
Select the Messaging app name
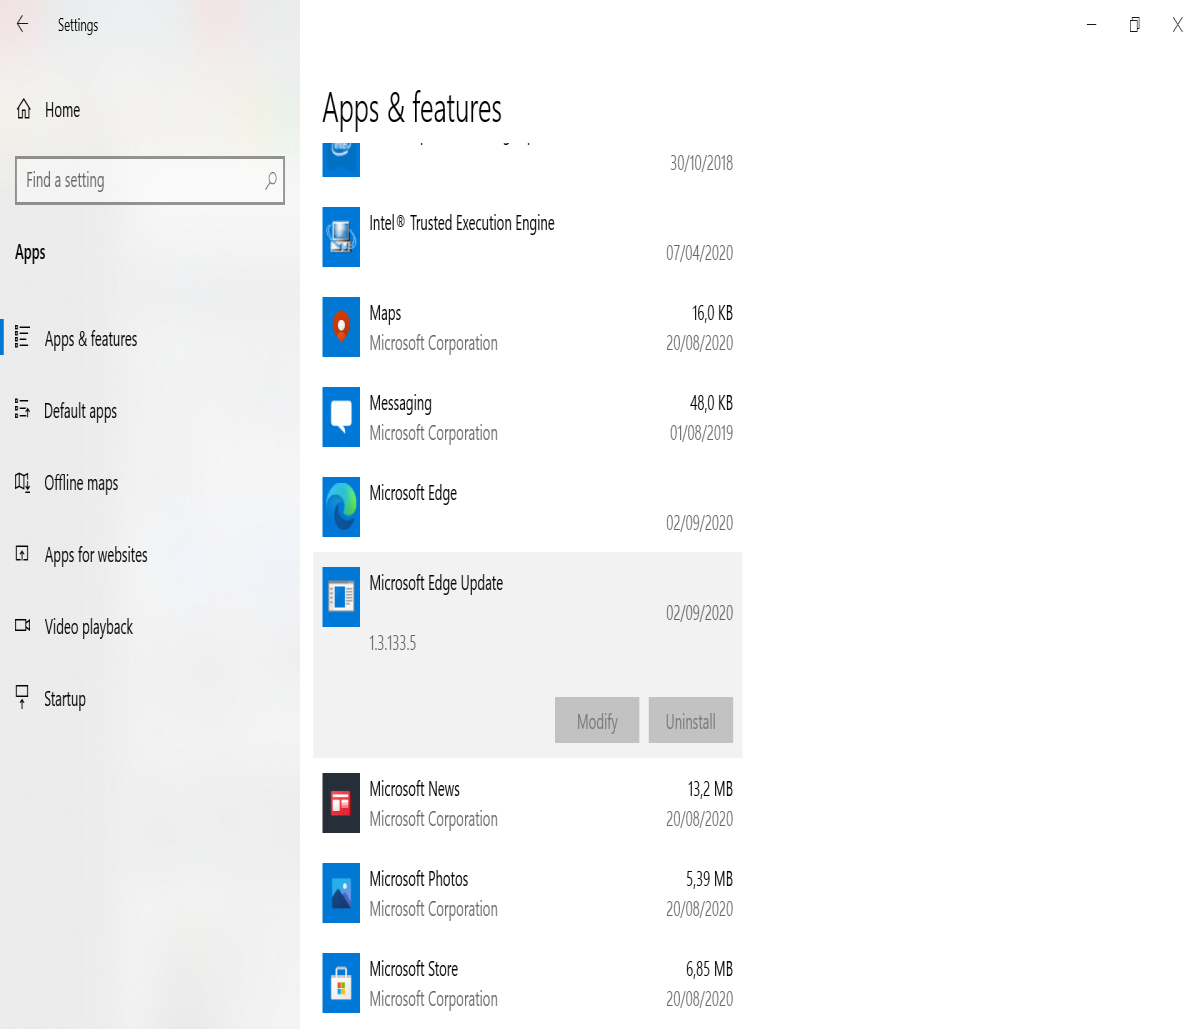point(400,403)
